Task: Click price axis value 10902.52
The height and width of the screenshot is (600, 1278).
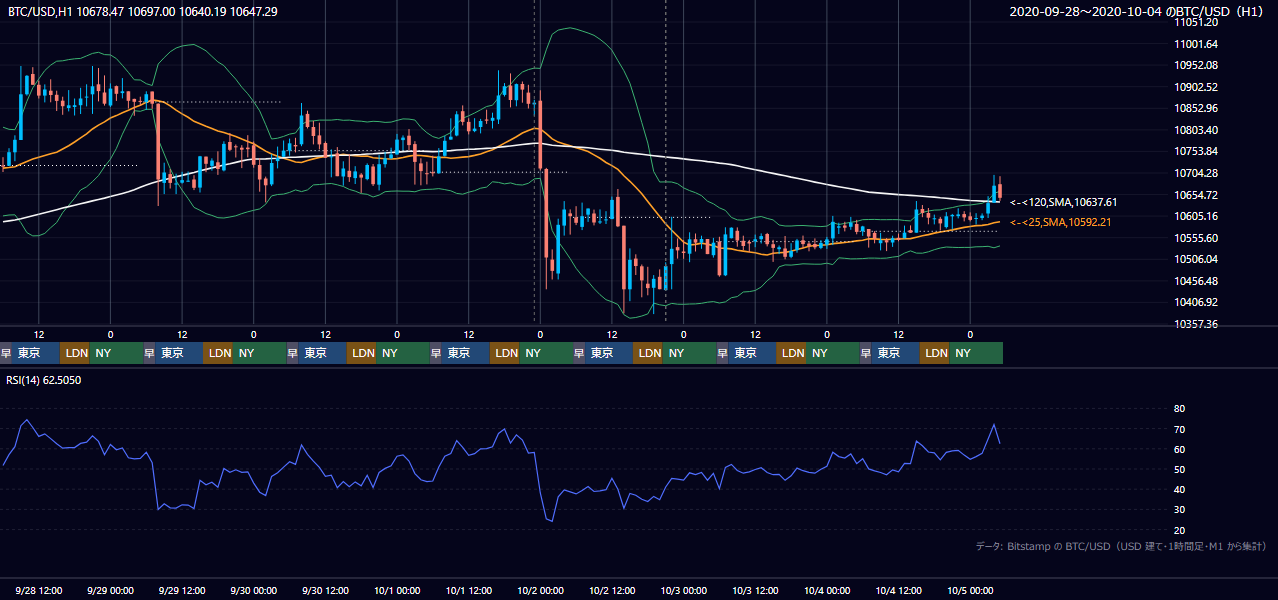Action: point(1196,87)
